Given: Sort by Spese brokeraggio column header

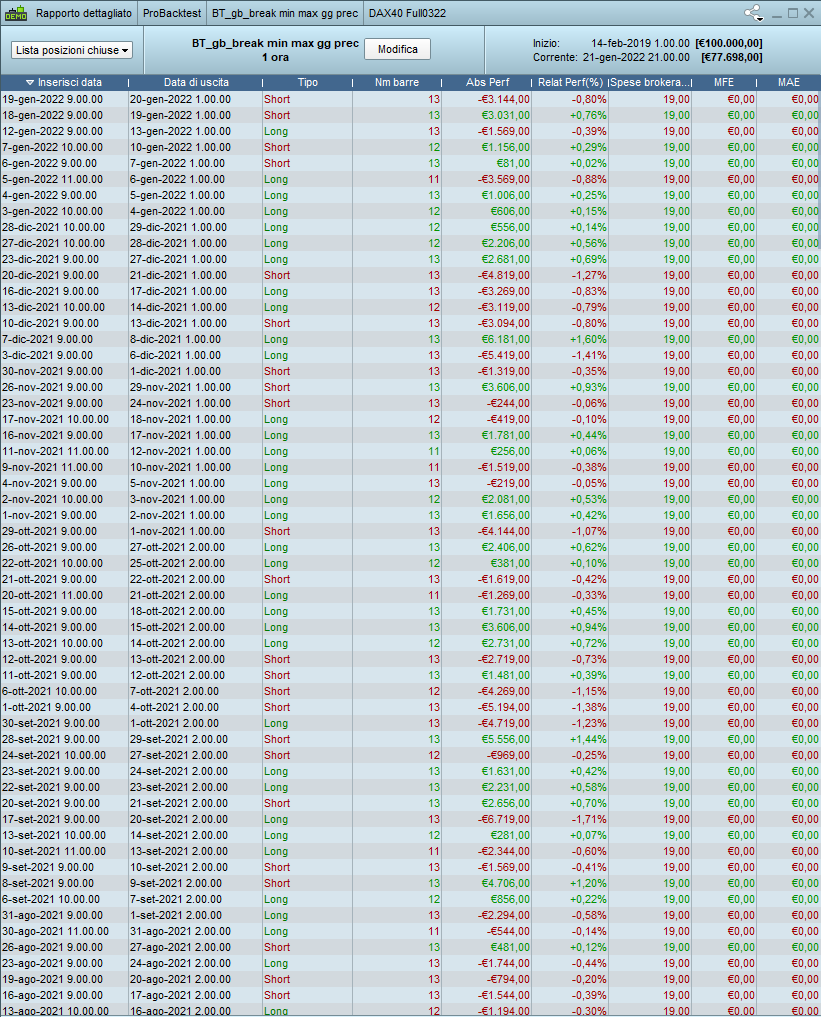Looking at the screenshot, I should pyautogui.click(x=650, y=82).
